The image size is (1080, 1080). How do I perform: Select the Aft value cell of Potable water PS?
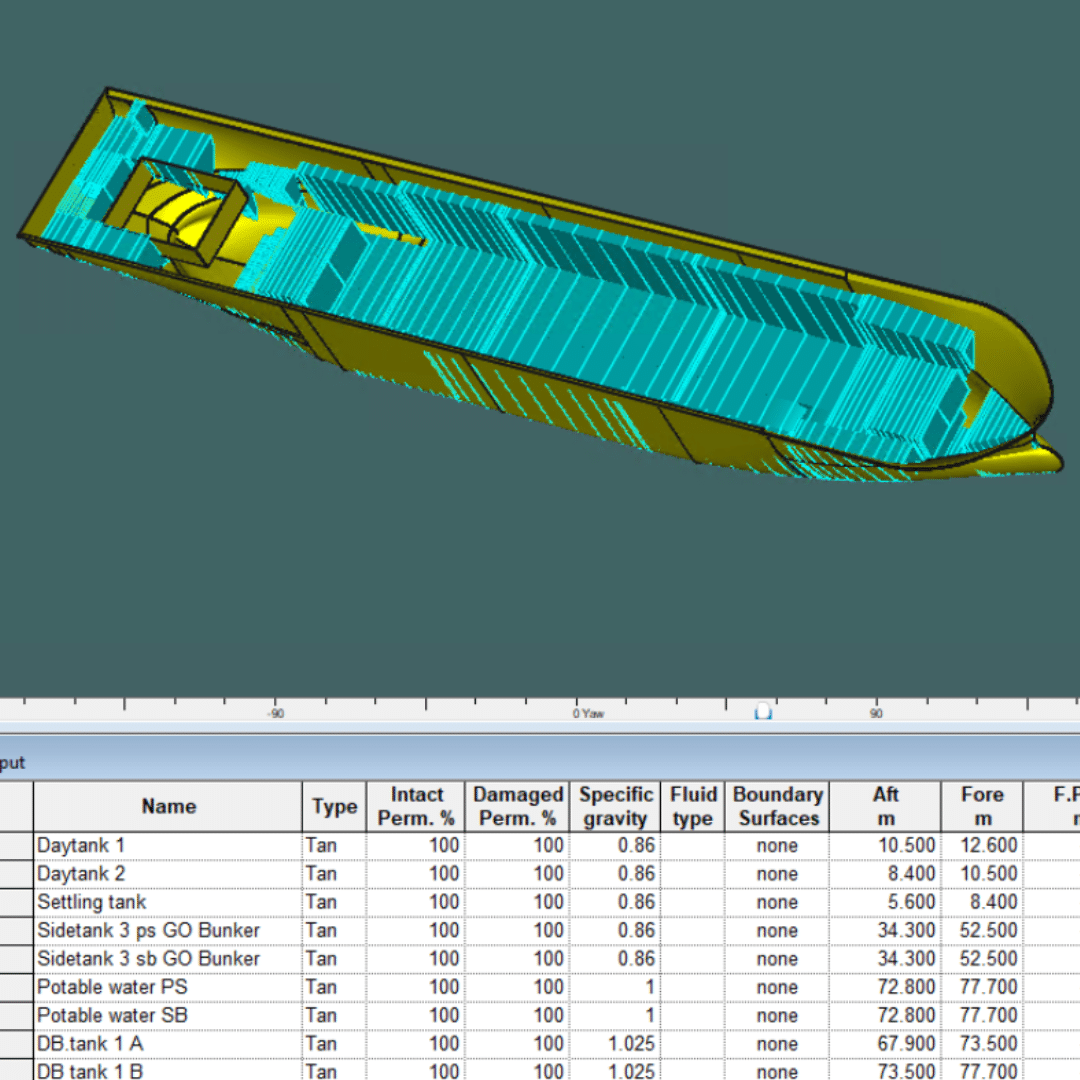(885, 987)
